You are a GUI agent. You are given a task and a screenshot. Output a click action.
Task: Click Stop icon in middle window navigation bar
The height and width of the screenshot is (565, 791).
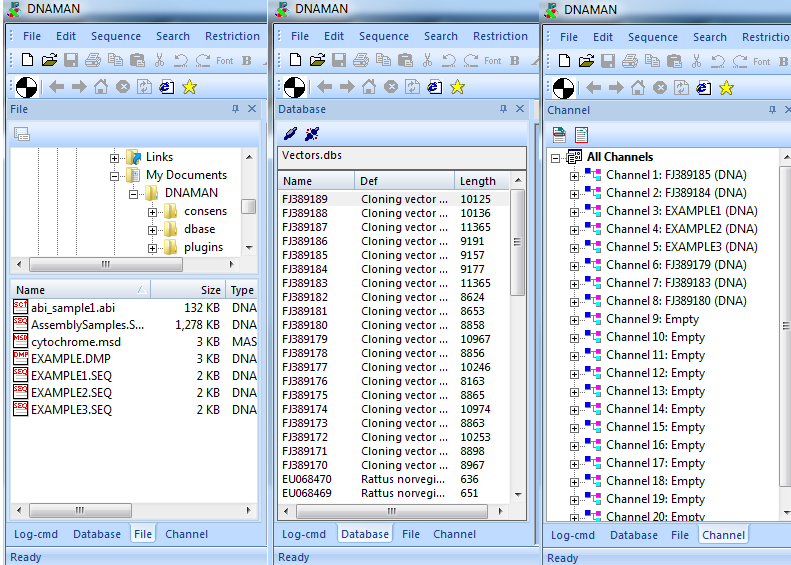point(391,87)
